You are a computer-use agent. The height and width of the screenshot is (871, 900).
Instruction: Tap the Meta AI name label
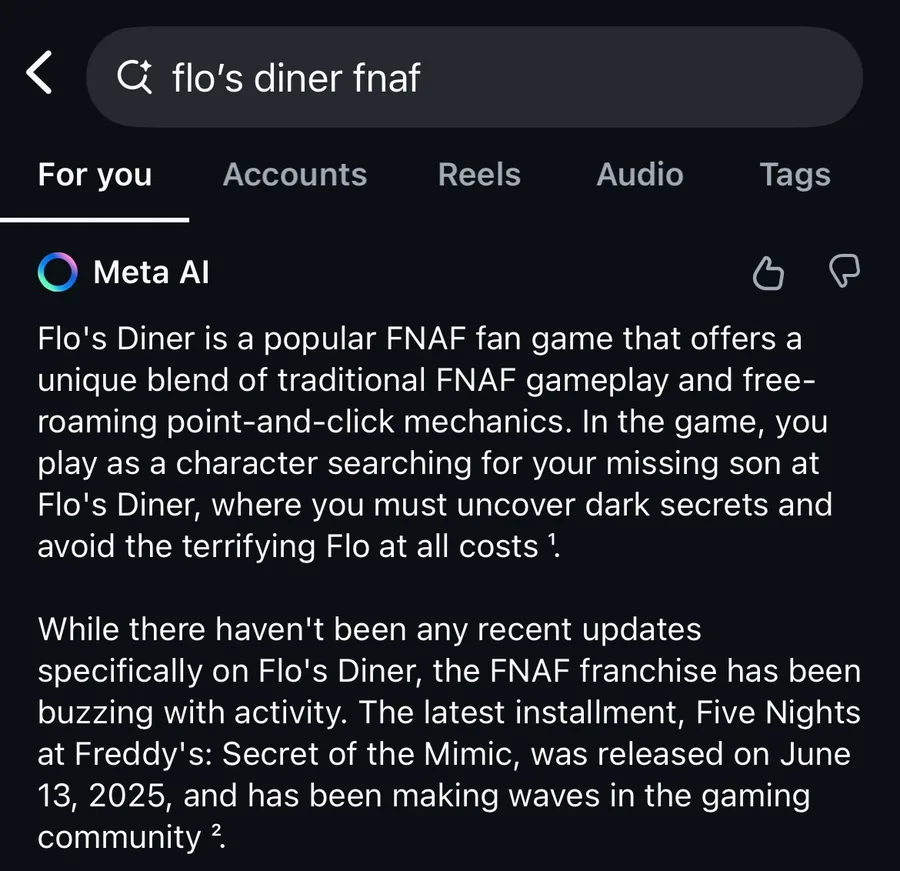click(151, 272)
